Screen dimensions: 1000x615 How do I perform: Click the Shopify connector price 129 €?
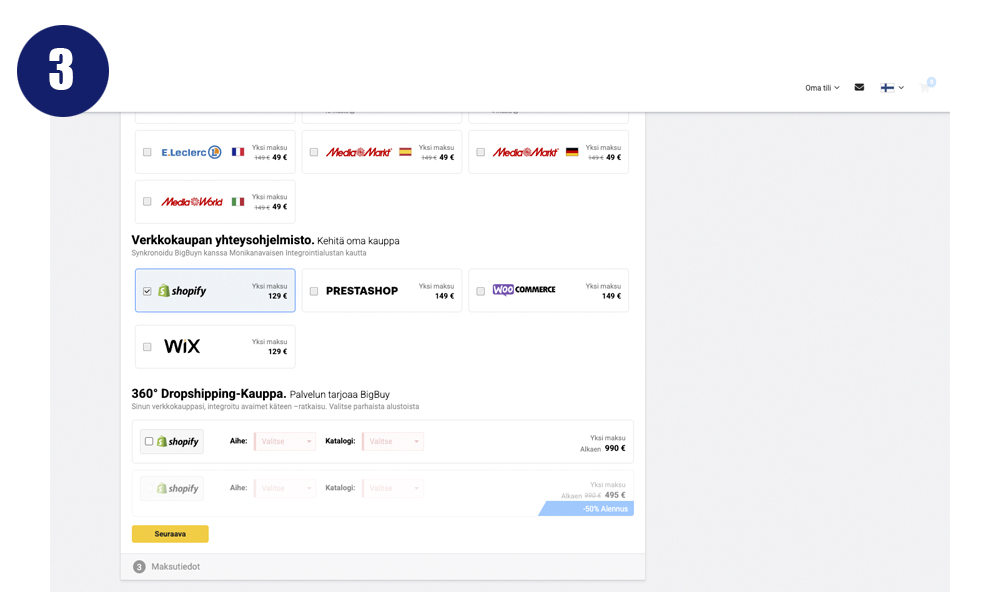click(277, 296)
